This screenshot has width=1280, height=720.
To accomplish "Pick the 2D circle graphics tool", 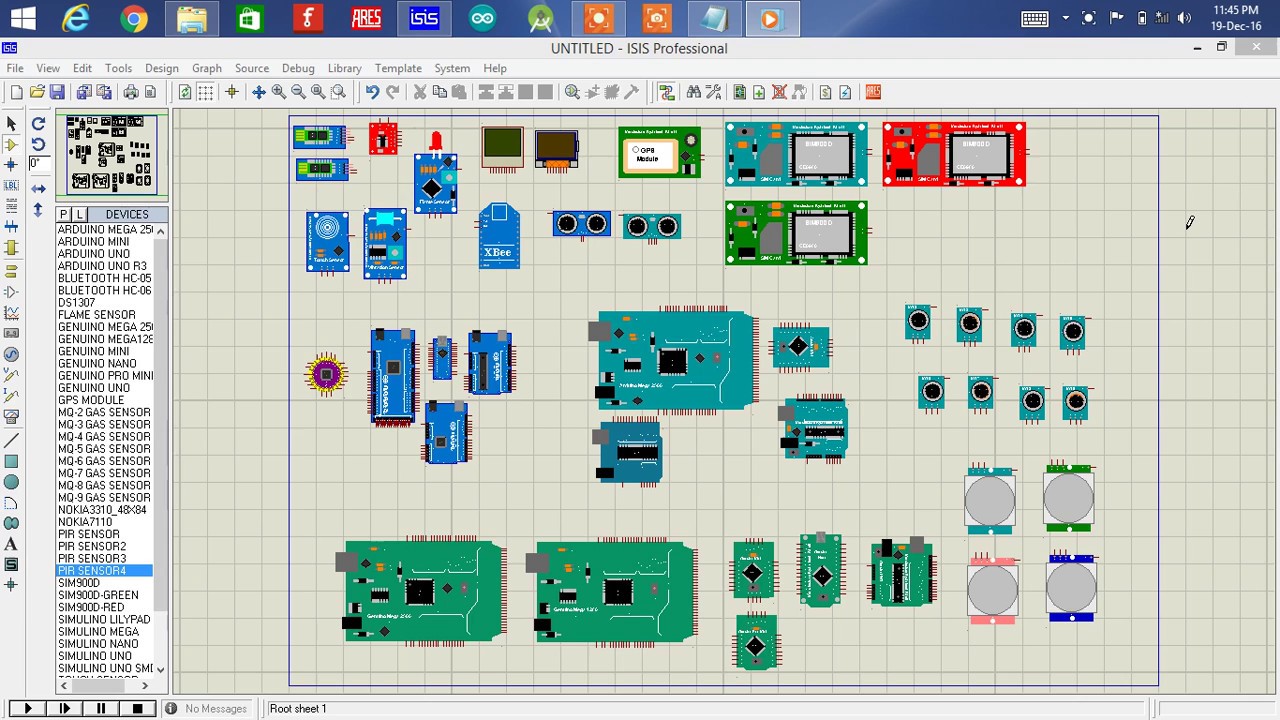I will point(12,482).
